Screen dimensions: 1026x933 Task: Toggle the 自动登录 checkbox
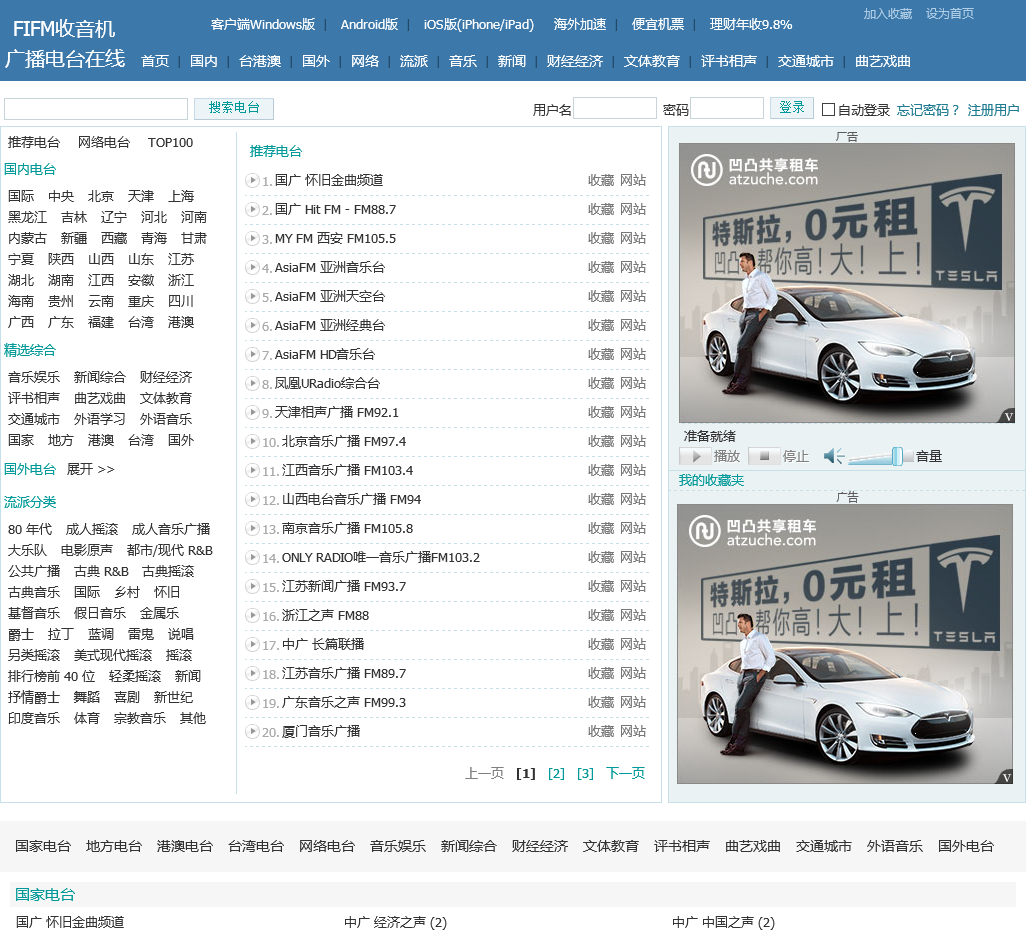(828, 109)
